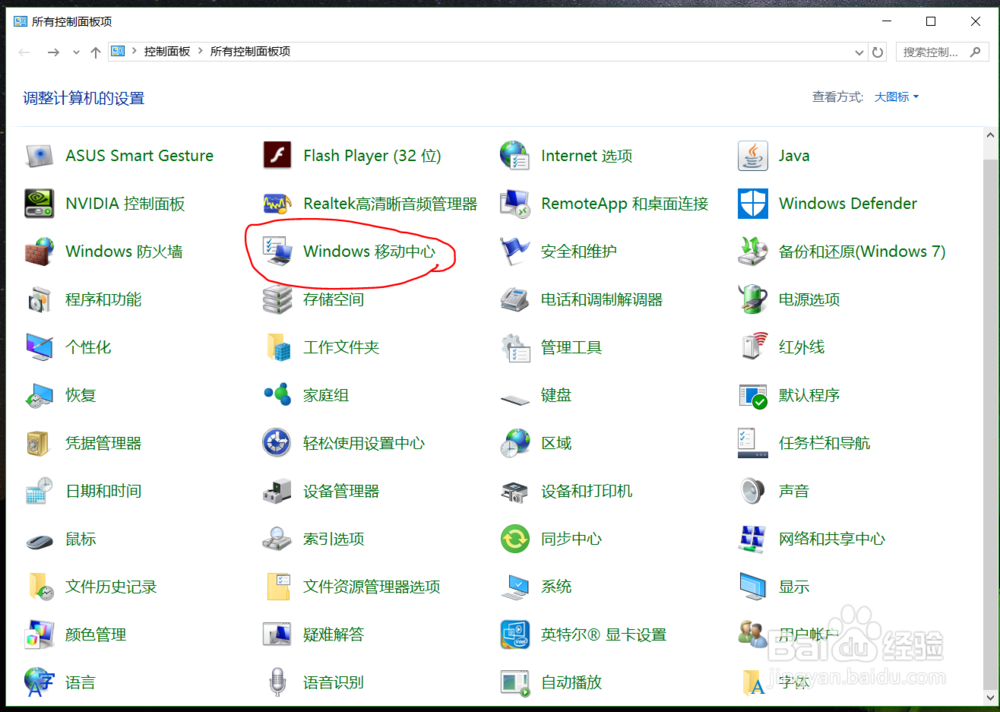The image size is (1000, 712).
Task: Open the 颜色管理 item label
Action: pyautogui.click(x=96, y=634)
